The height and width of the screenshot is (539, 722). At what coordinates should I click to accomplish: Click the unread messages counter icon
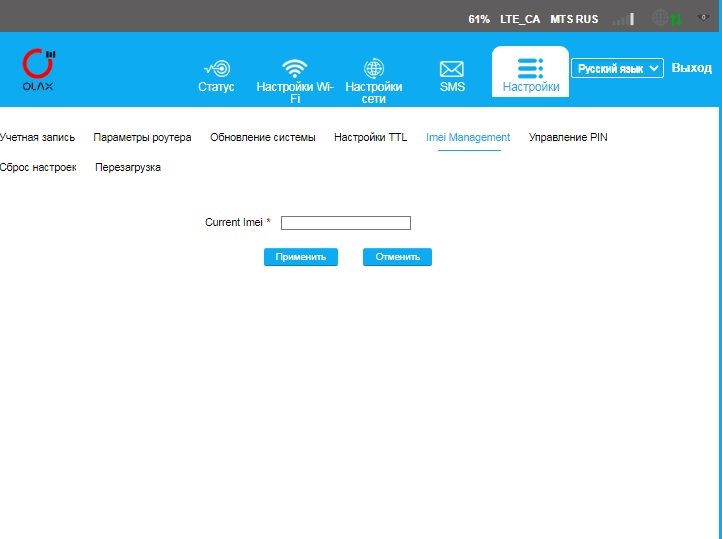click(x=703, y=18)
